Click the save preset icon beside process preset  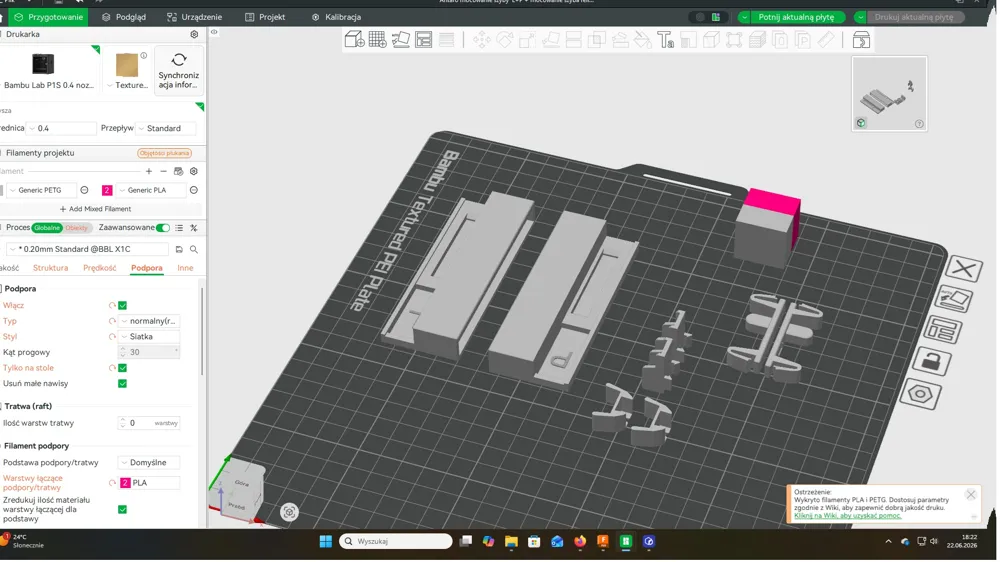(x=179, y=249)
